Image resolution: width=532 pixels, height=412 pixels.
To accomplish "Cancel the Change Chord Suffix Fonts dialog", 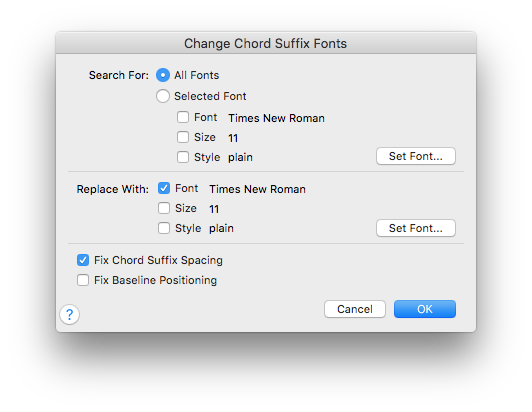I will tap(355, 309).
